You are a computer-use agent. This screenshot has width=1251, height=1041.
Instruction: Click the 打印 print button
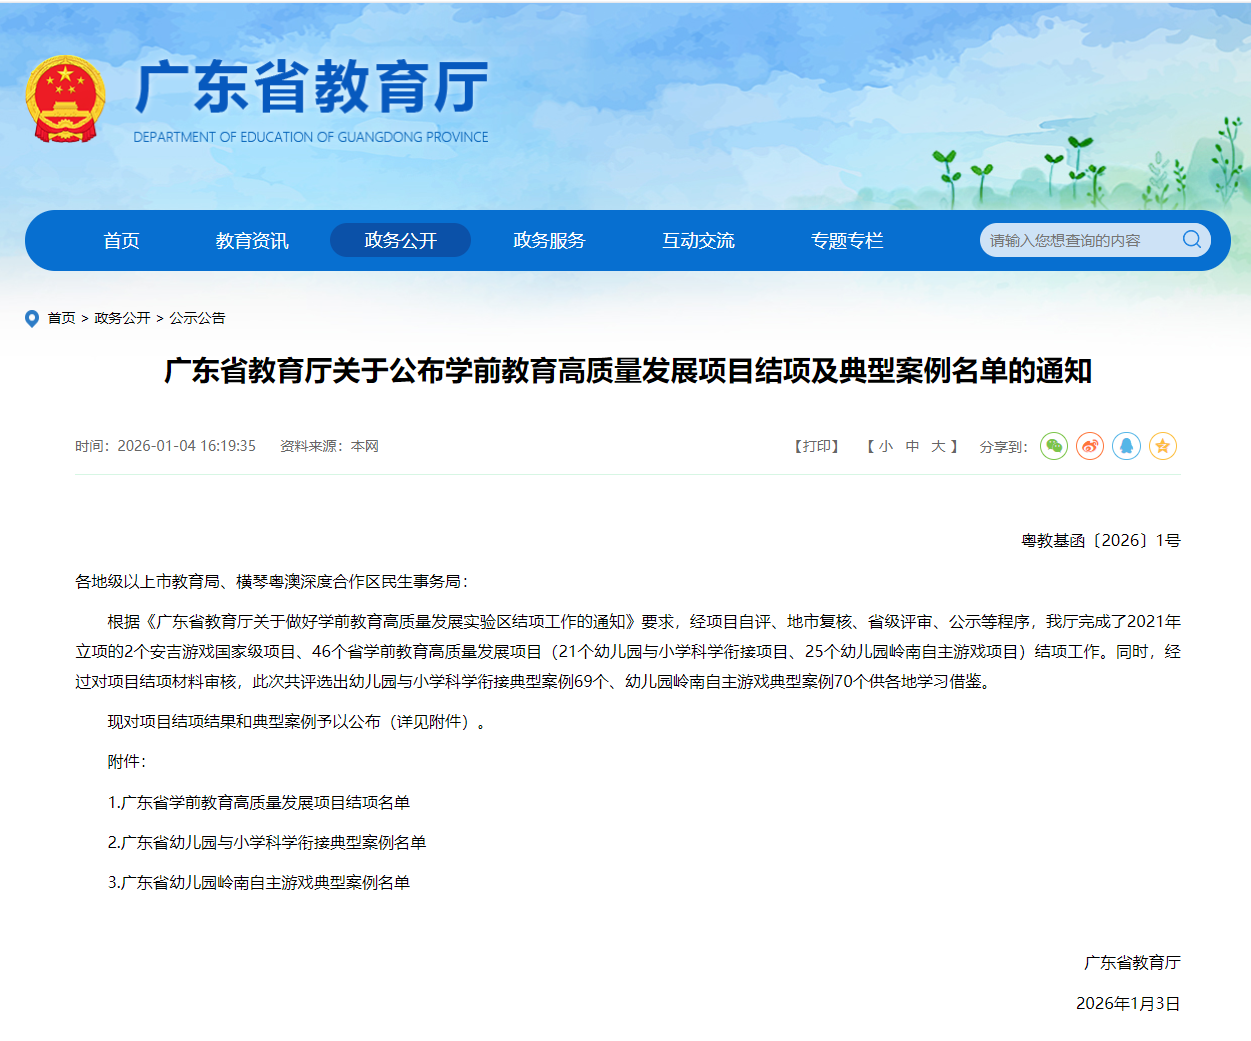pos(817,446)
